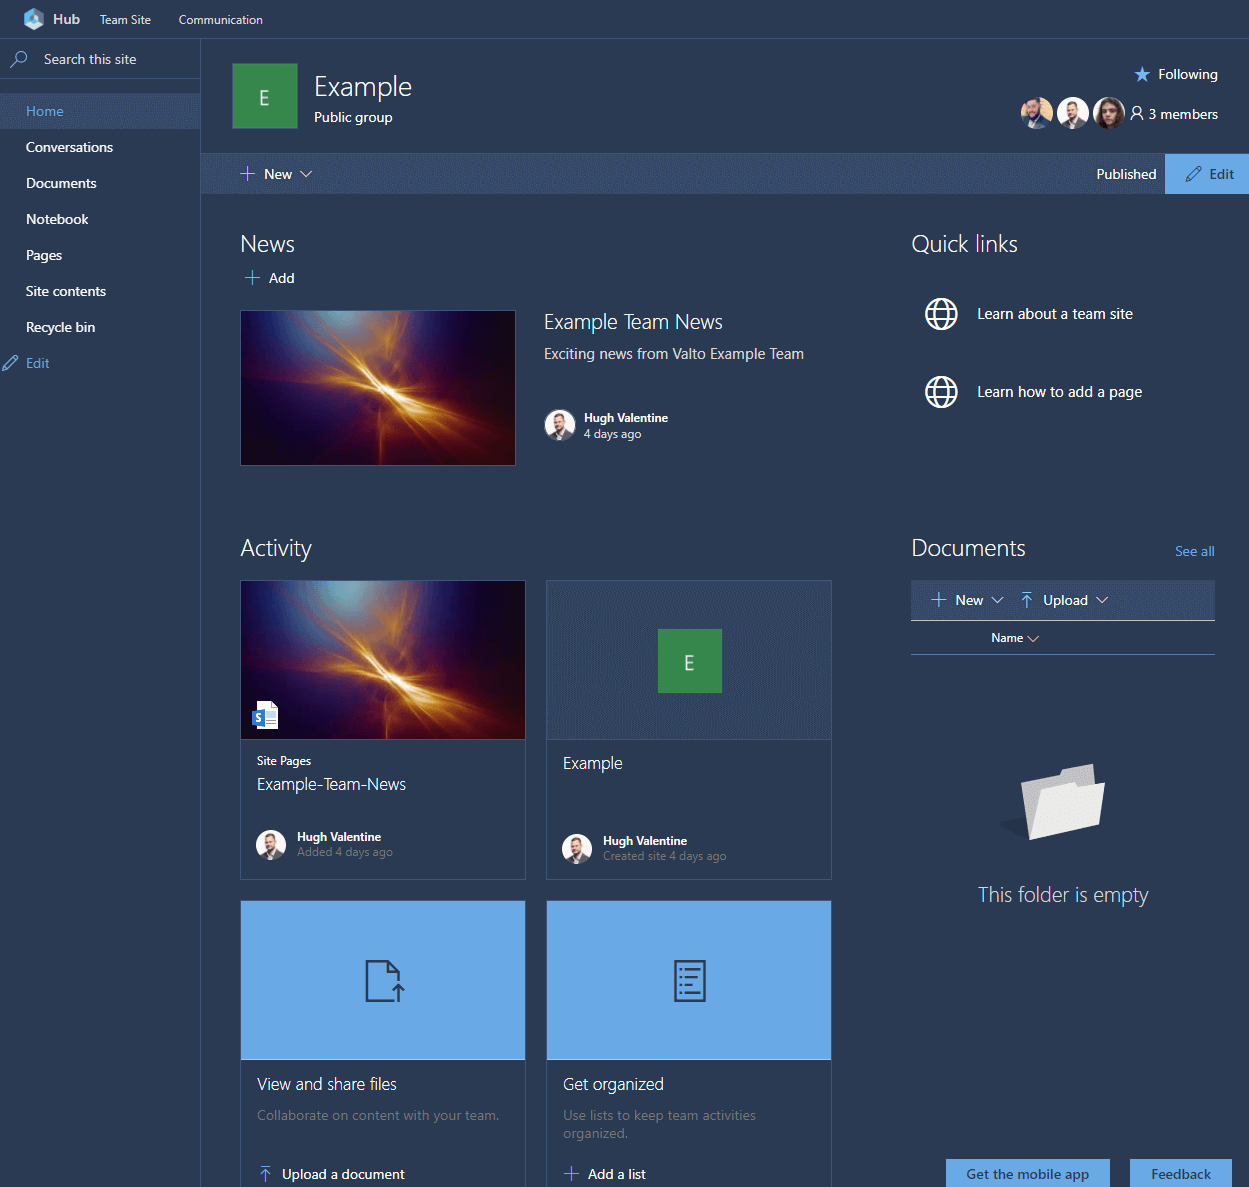Click the search magnifier icon

(19, 60)
